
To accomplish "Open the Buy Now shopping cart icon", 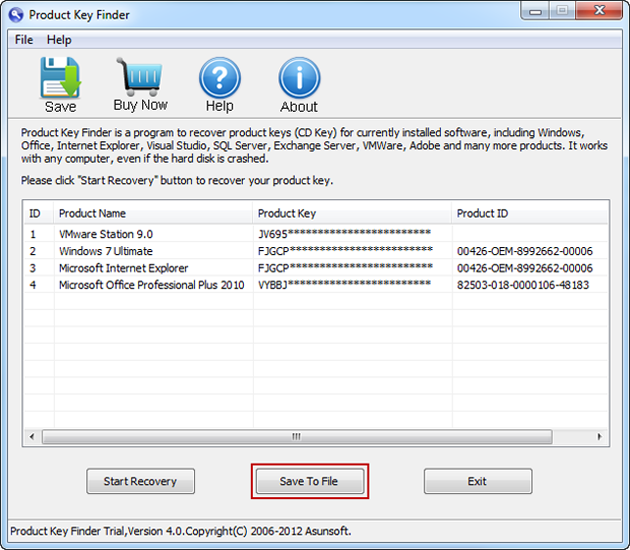I will click(140, 76).
